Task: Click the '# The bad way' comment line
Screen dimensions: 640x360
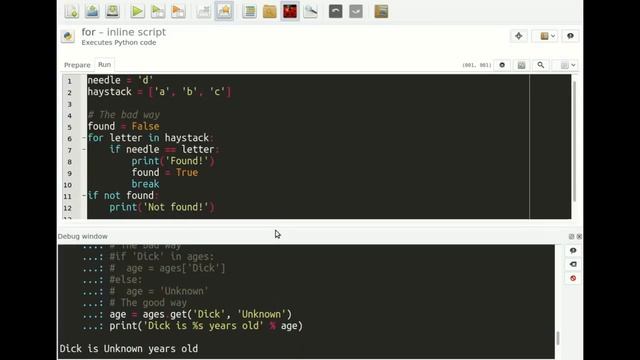Action: pos(124,115)
